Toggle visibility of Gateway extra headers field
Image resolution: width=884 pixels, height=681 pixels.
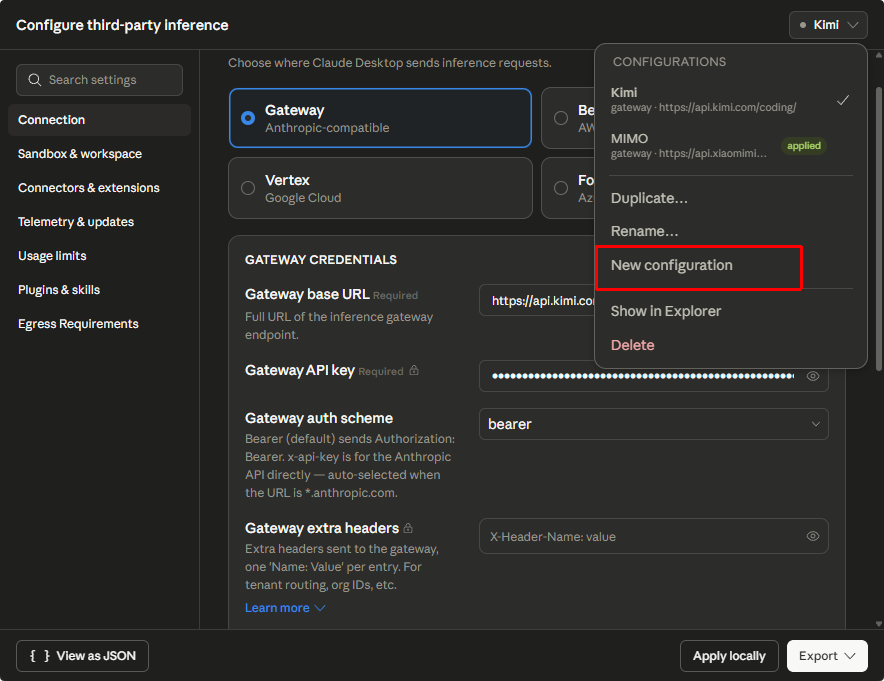point(812,536)
